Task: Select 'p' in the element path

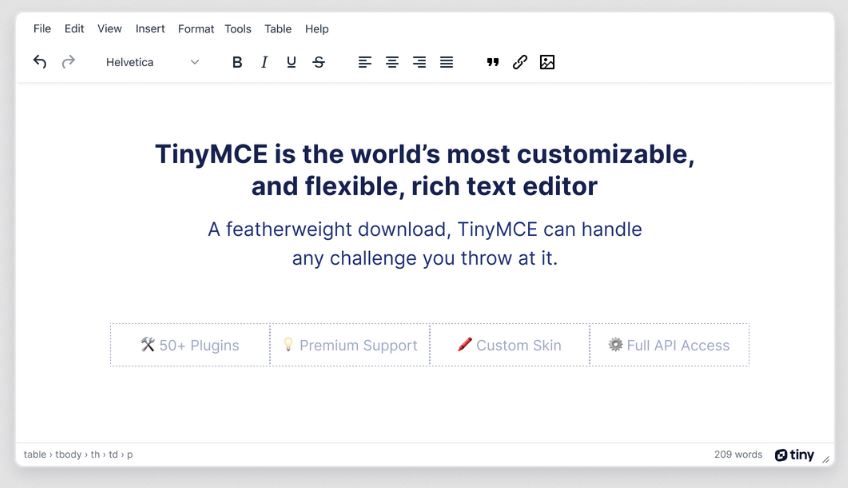Action: (130, 455)
